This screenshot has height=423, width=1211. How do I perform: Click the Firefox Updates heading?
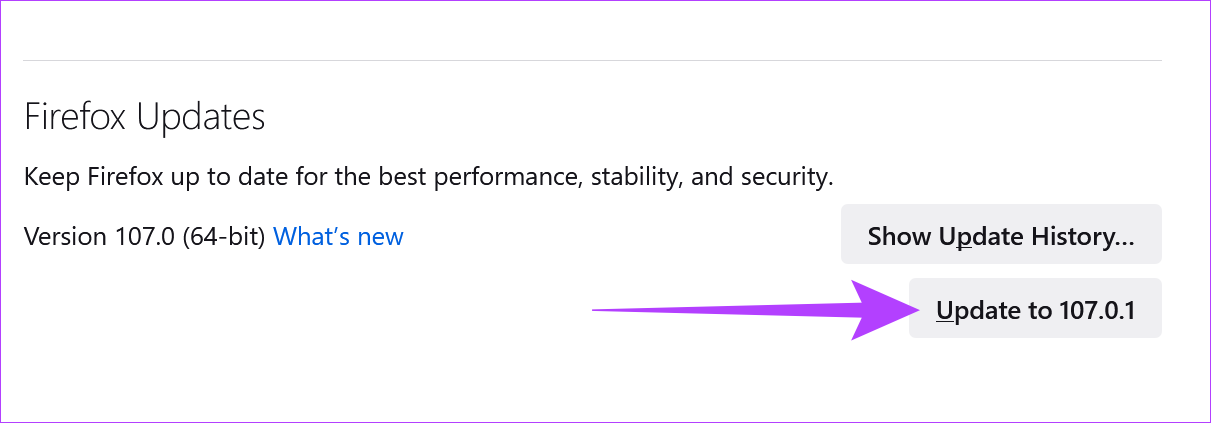pyautogui.click(x=144, y=117)
